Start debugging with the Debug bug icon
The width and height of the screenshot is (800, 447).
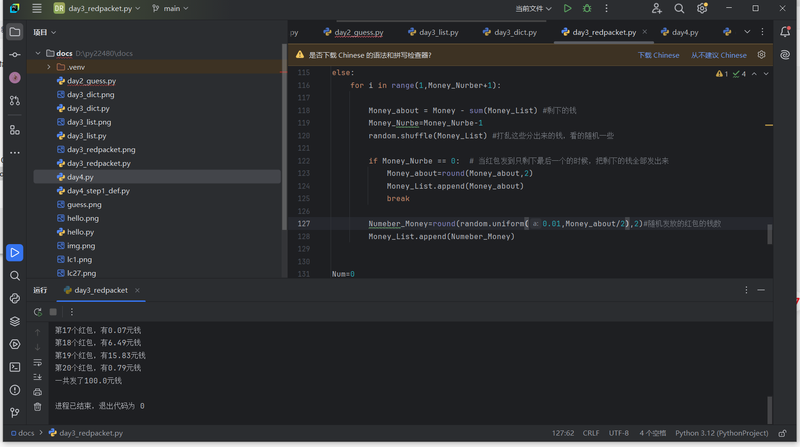[587, 8]
